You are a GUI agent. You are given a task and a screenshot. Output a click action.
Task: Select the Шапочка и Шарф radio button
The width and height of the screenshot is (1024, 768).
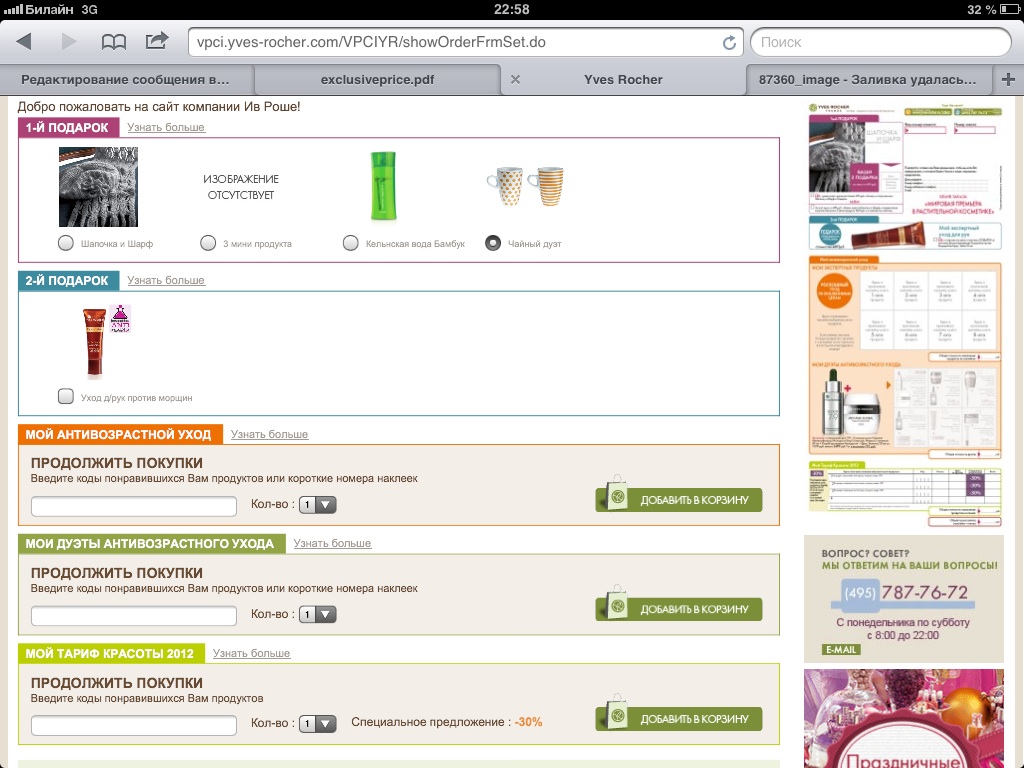pyautogui.click(x=66, y=243)
